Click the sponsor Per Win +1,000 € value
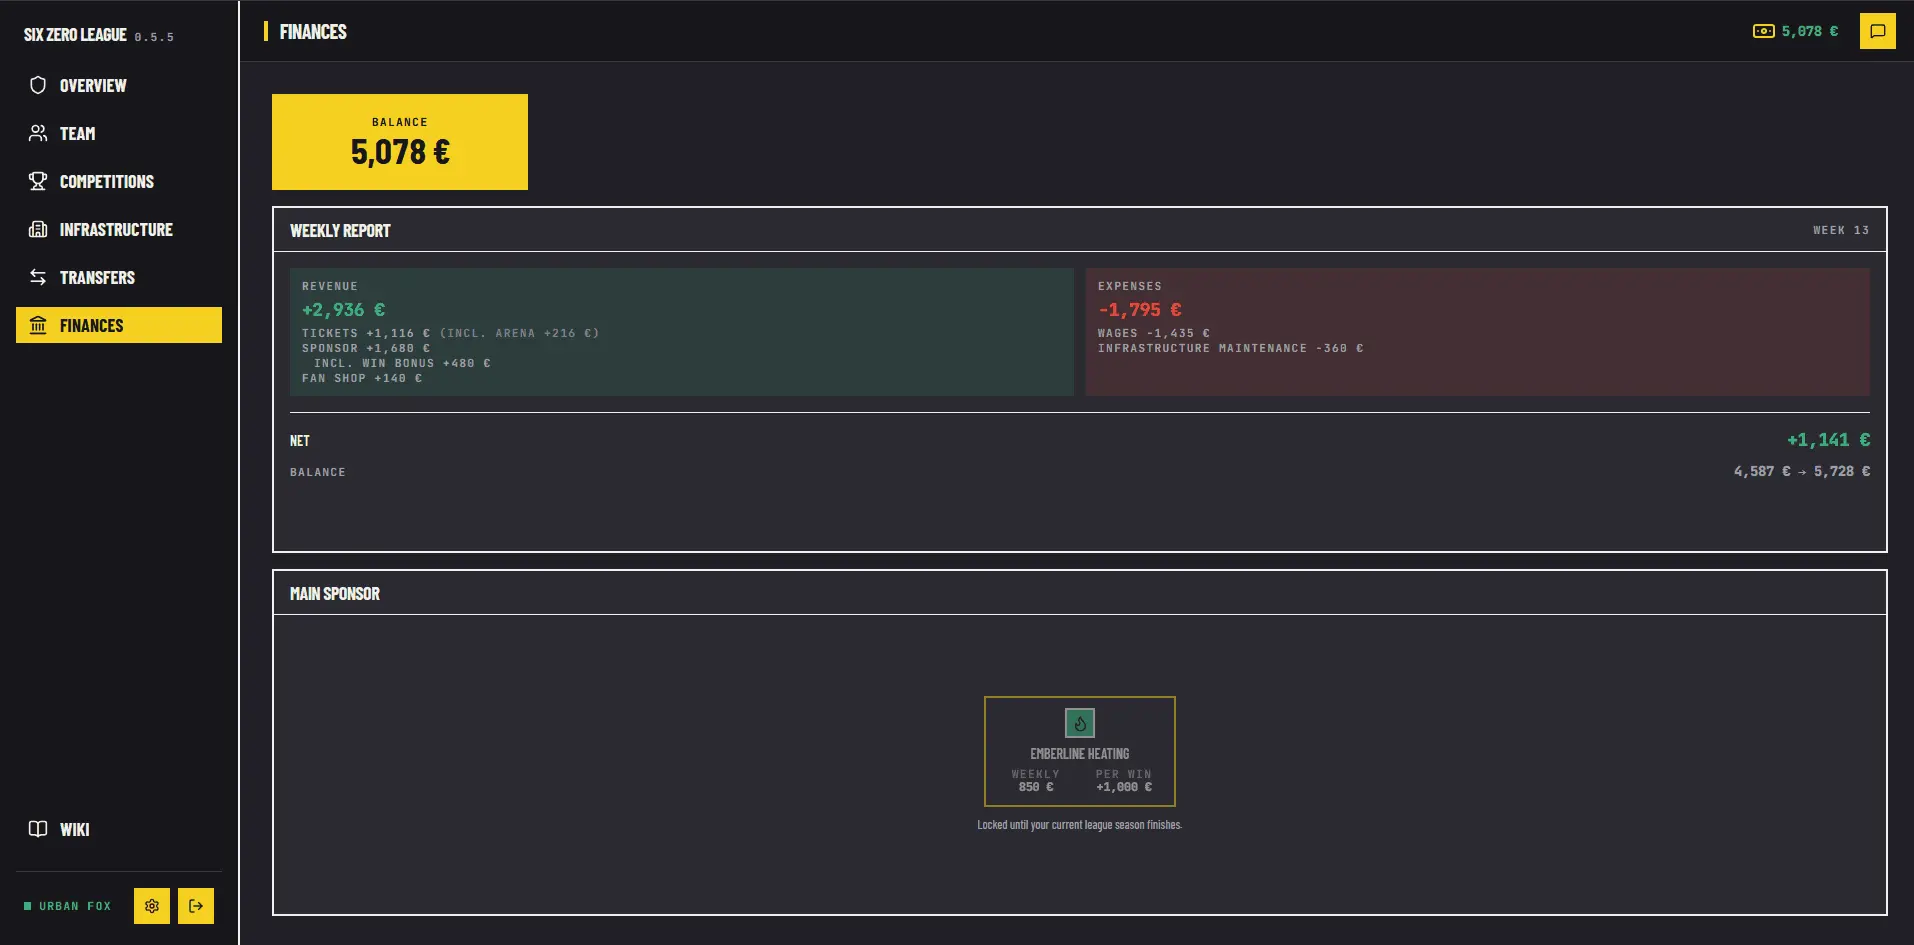Screen dimensions: 1914x945 coord(1124,787)
